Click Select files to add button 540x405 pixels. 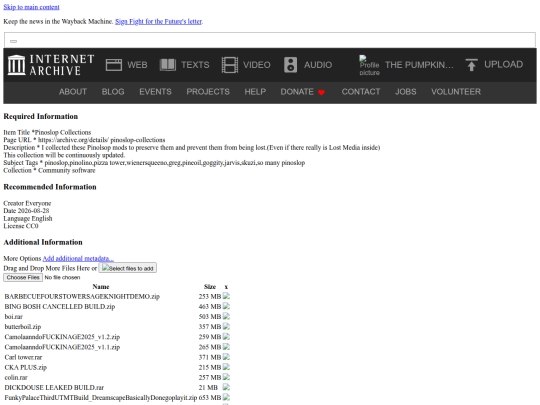128,268
